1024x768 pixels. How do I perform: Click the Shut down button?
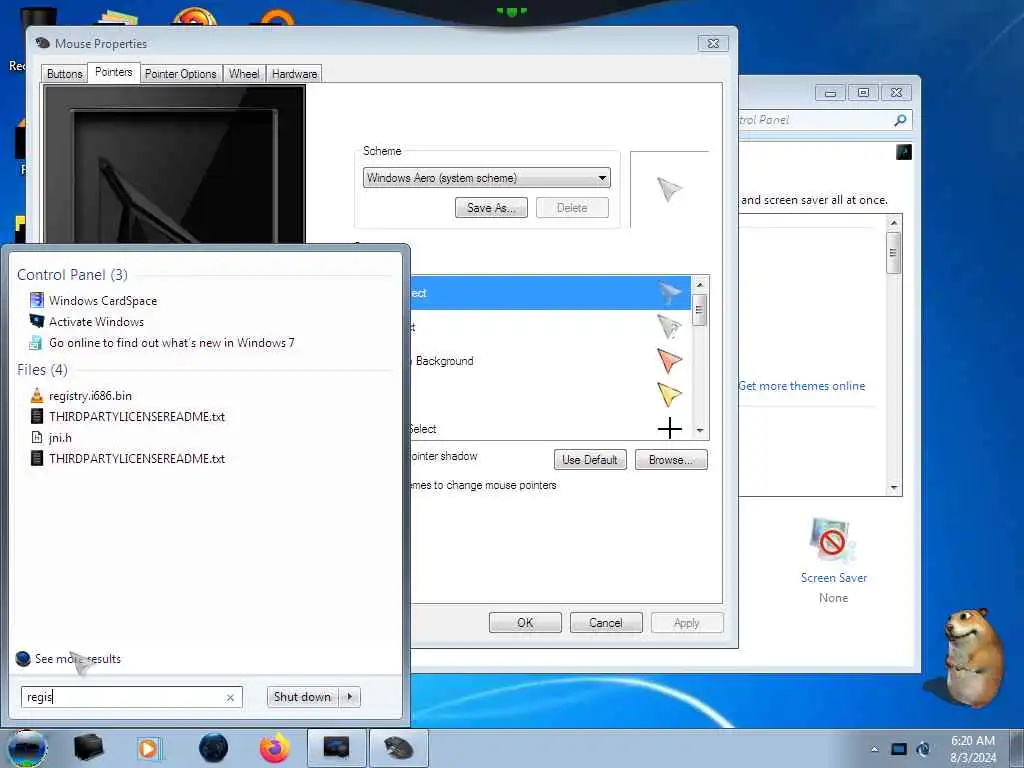302,697
